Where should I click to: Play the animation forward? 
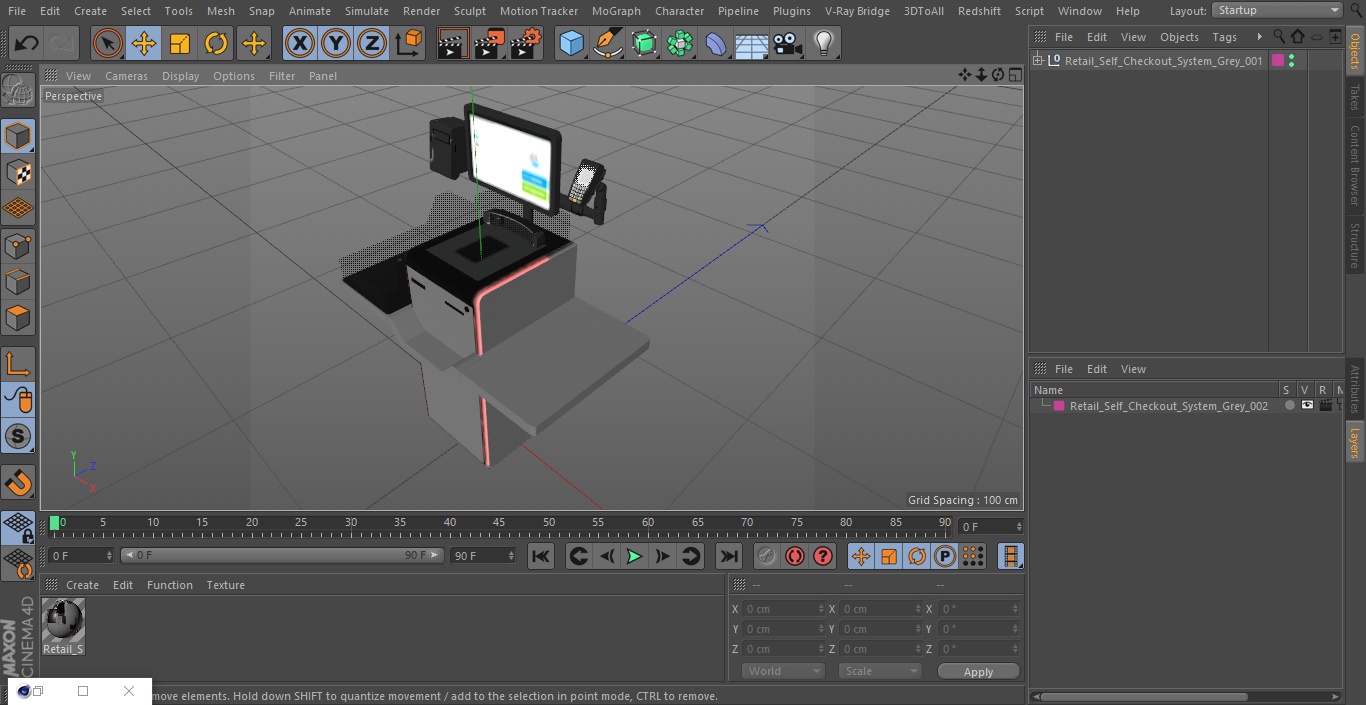[634, 556]
